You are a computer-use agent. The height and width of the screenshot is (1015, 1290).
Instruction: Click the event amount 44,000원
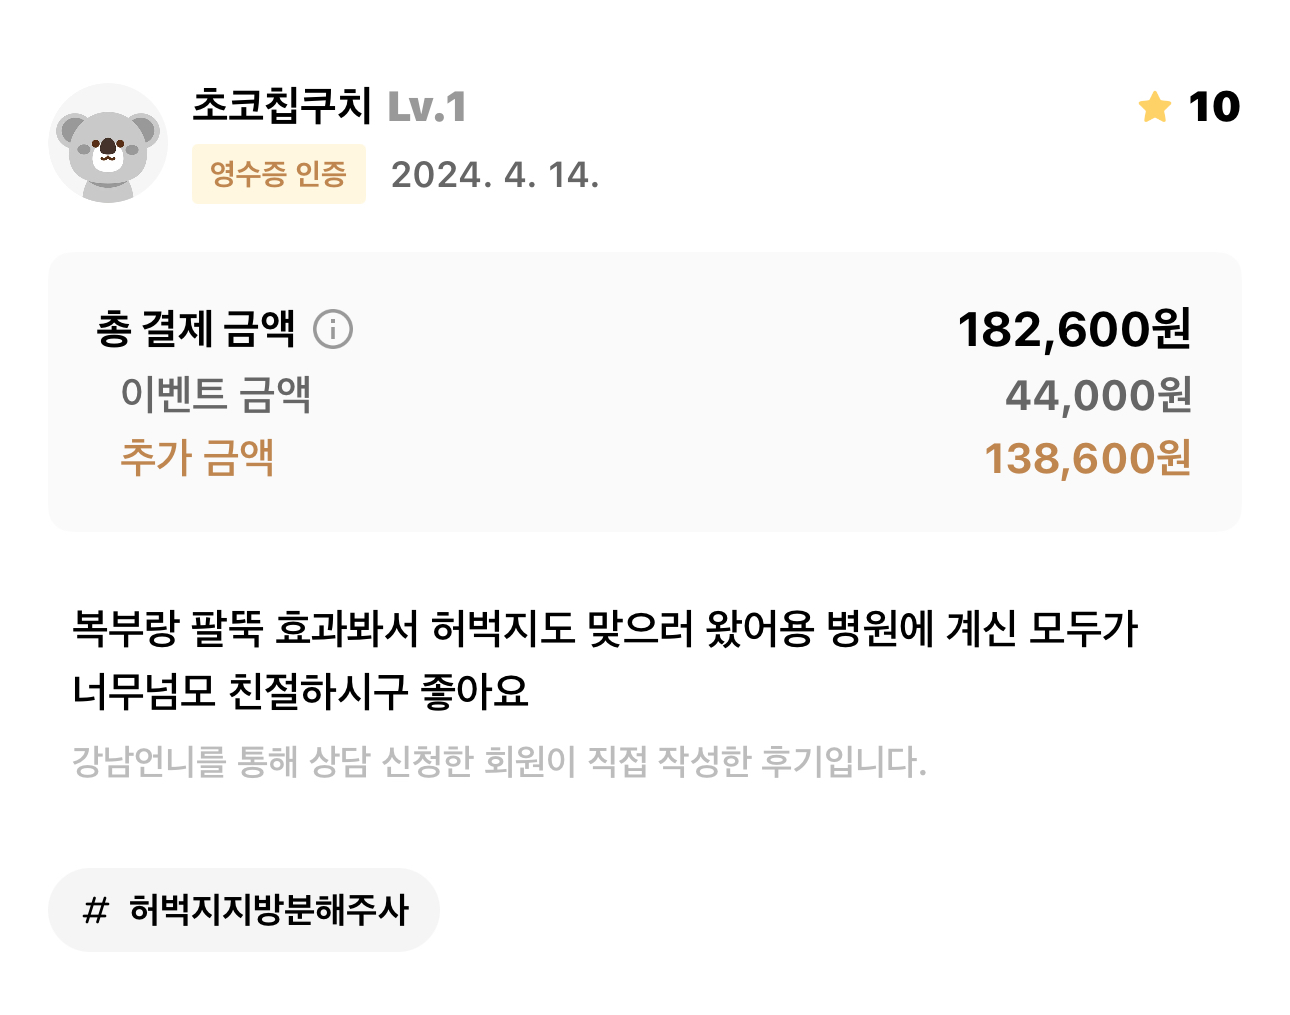tap(1098, 395)
